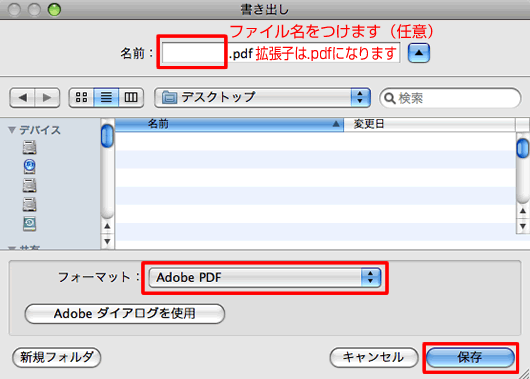Select the Time Machine backup disk in sidebar
Image resolution: width=530 pixels, height=379 pixels.
click(30, 223)
